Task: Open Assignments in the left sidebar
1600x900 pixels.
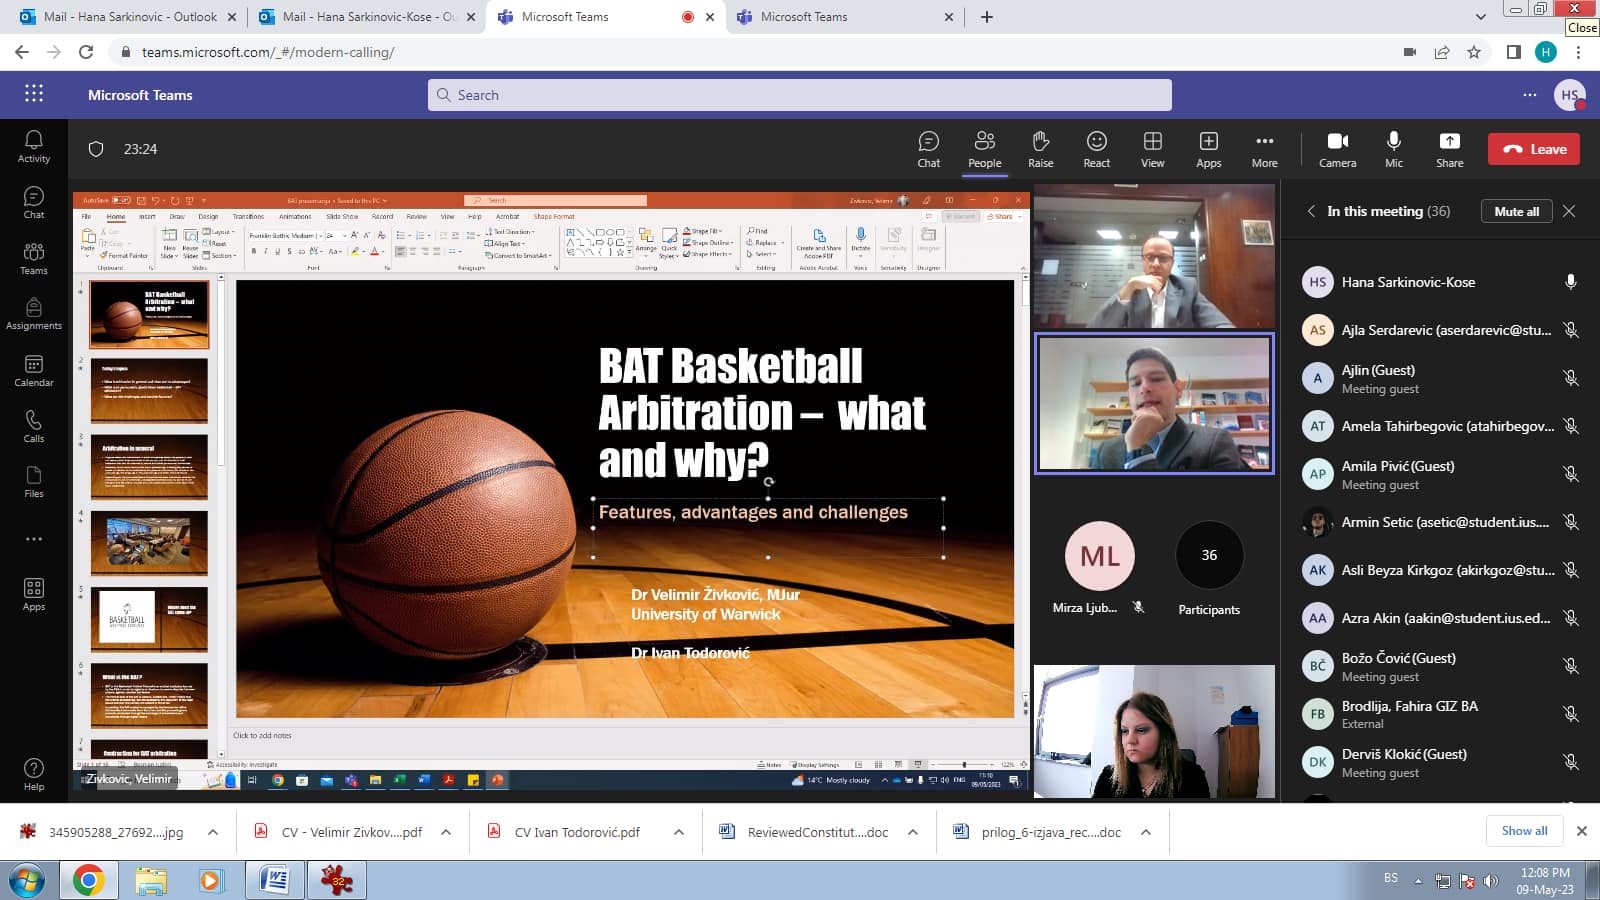Action: pos(33,314)
